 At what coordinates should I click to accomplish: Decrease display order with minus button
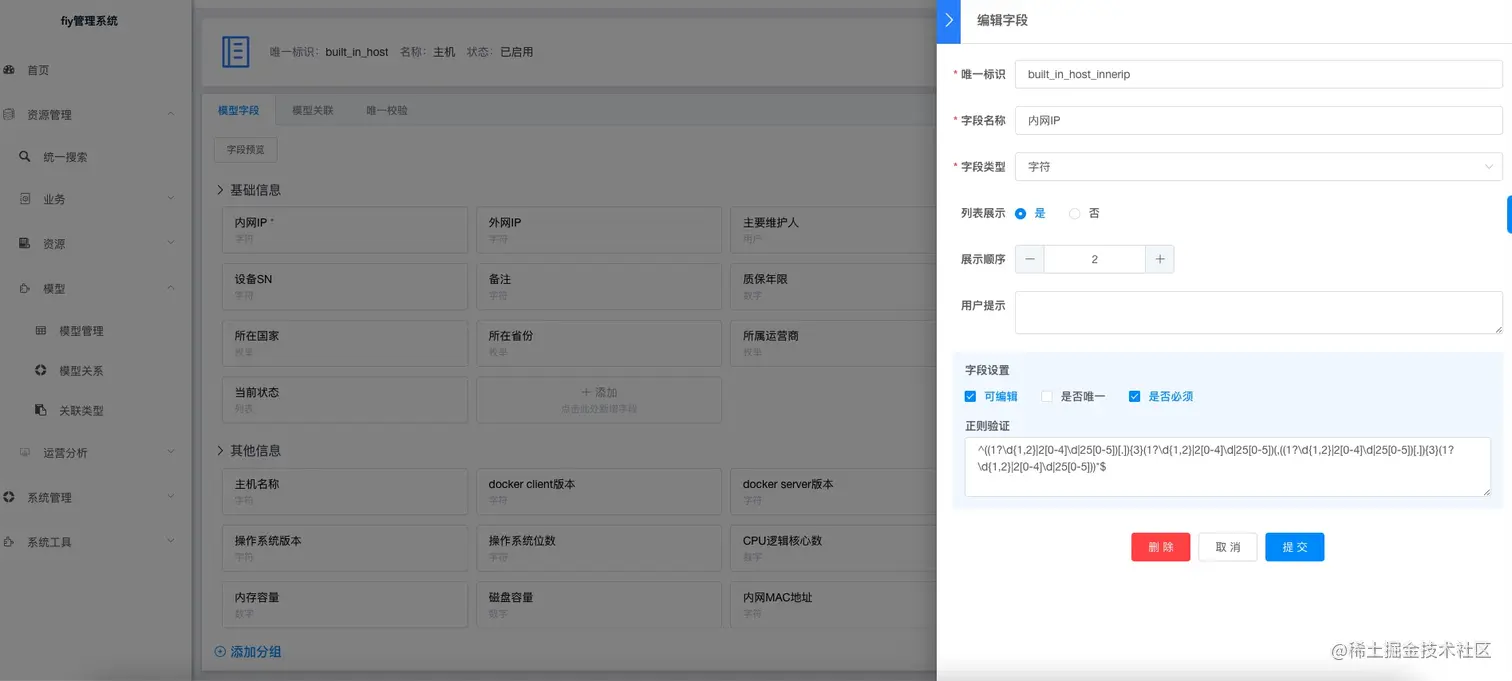(1030, 259)
